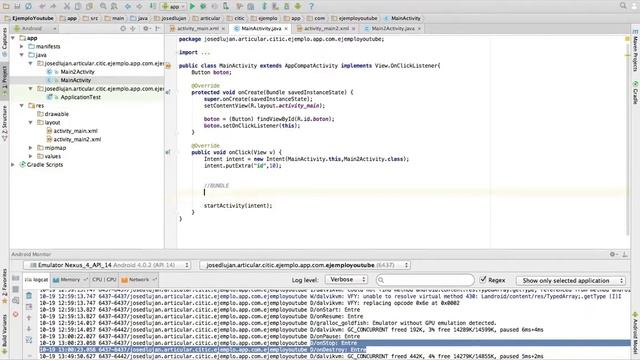Collapse the layout folder node
Viewport: 640px width, 360px height.
(31, 122)
